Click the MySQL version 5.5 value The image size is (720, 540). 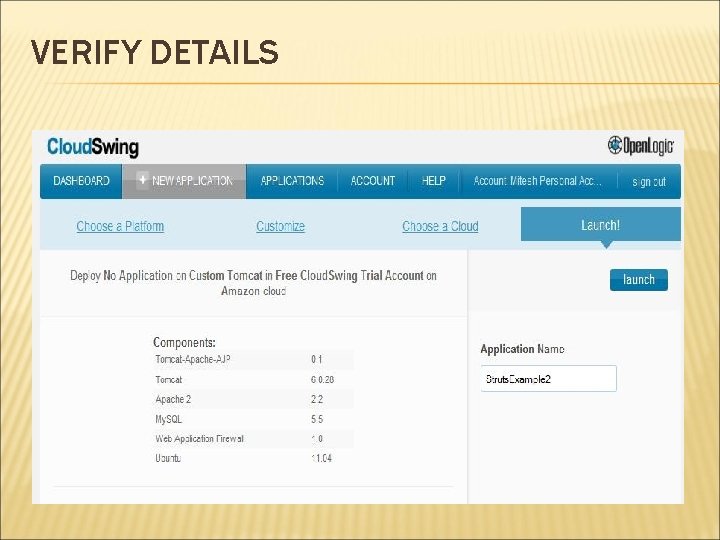pyautogui.click(x=317, y=419)
